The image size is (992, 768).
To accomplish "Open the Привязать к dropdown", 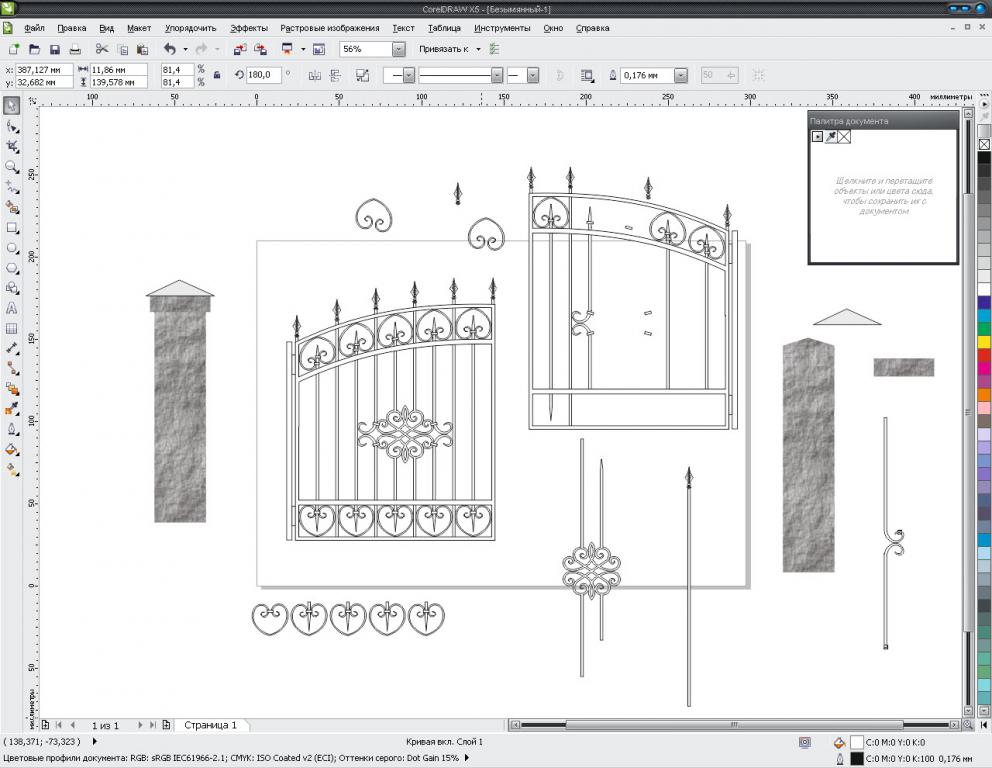I will pos(478,49).
